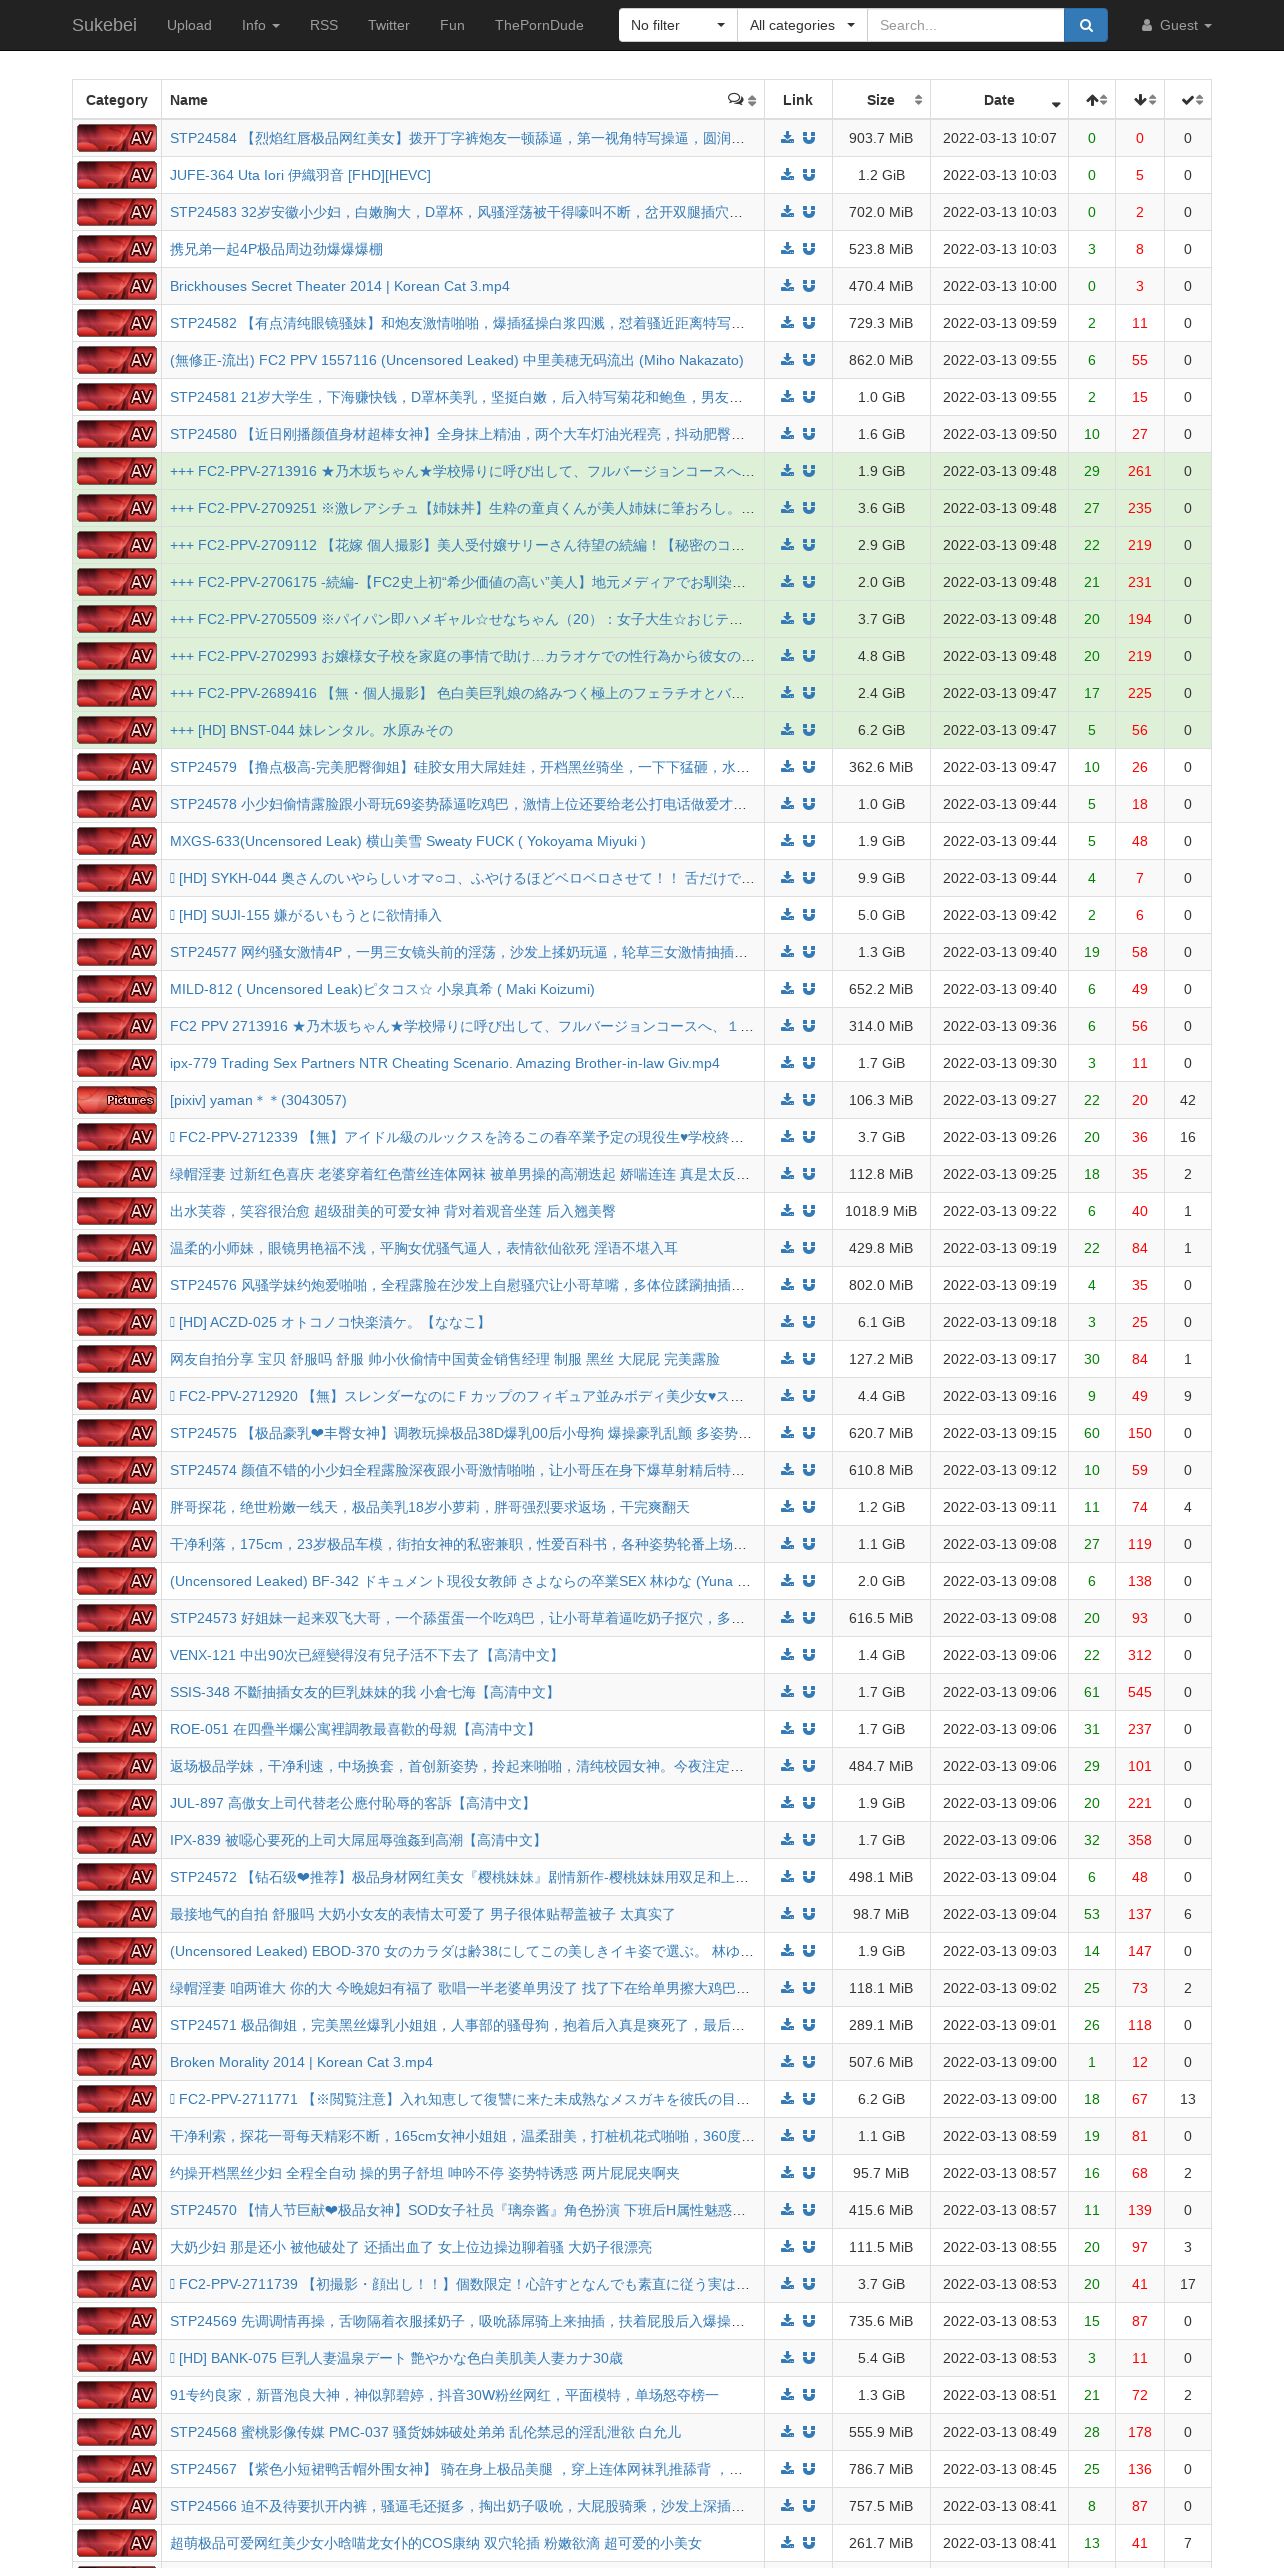
Task: Go to the Upload page
Action: [189, 25]
